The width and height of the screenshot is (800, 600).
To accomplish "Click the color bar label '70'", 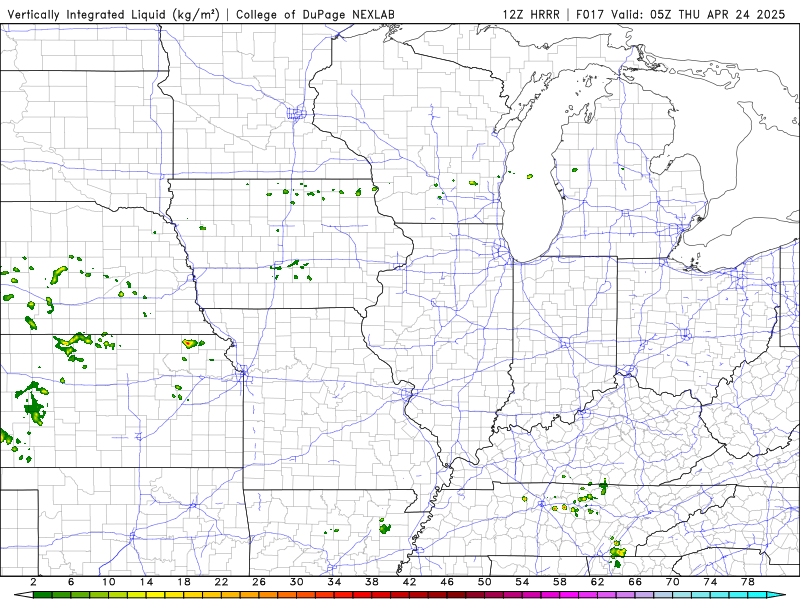I will pyautogui.click(x=672, y=582).
